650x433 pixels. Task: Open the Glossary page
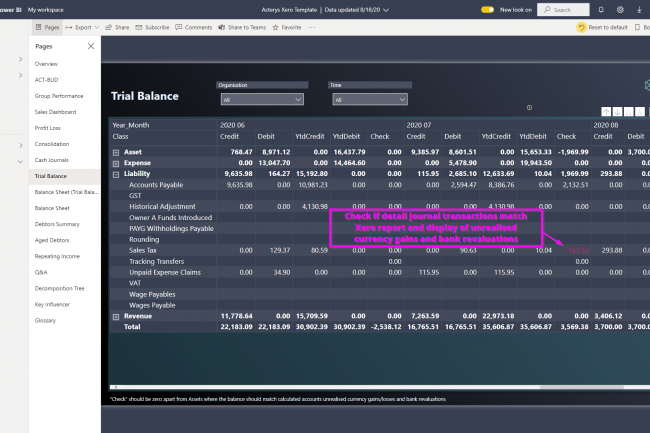(45, 320)
